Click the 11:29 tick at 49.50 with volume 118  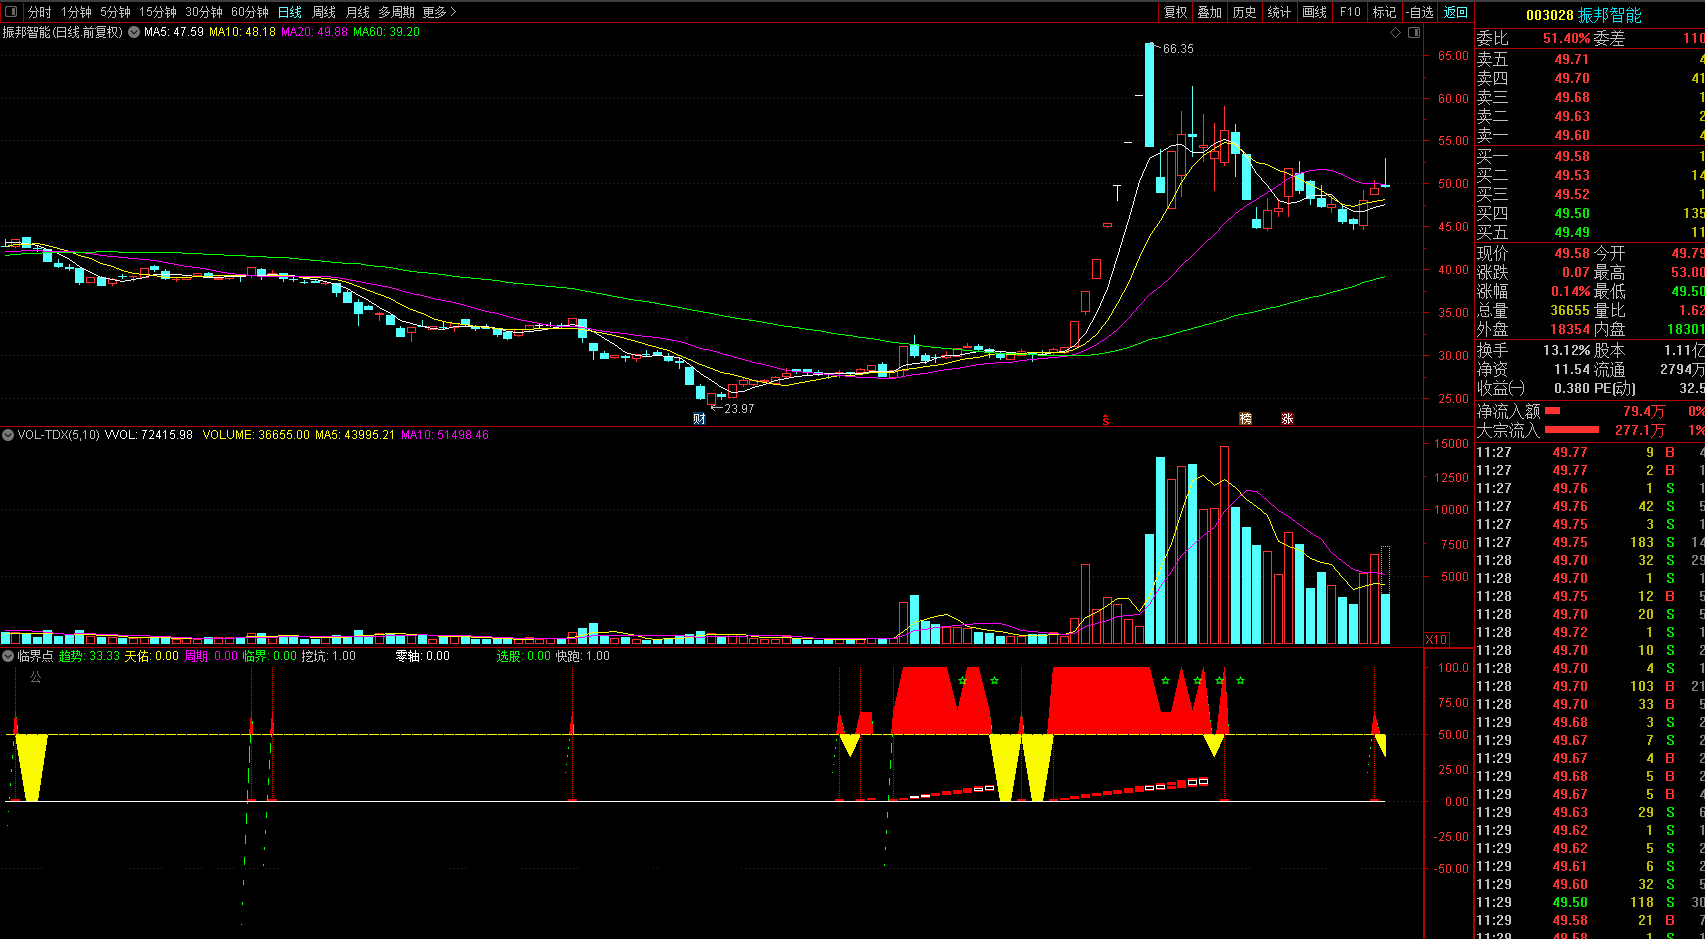tap(1590, 902)
